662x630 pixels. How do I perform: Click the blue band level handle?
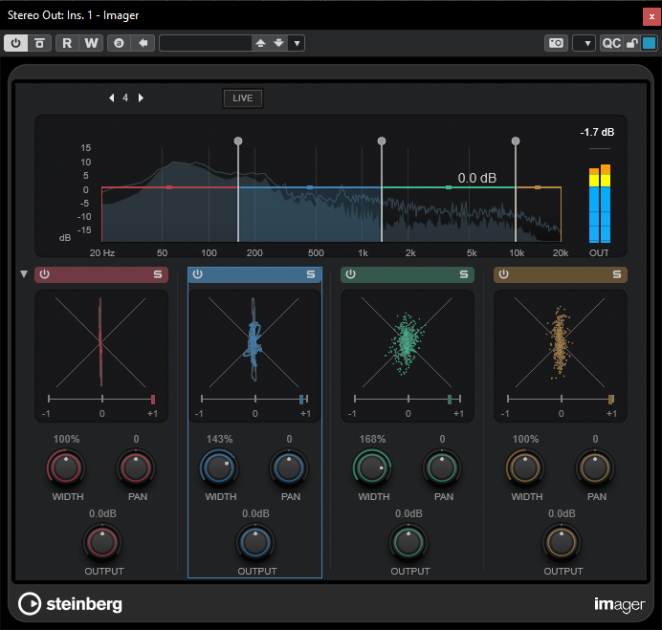[310, 187]
